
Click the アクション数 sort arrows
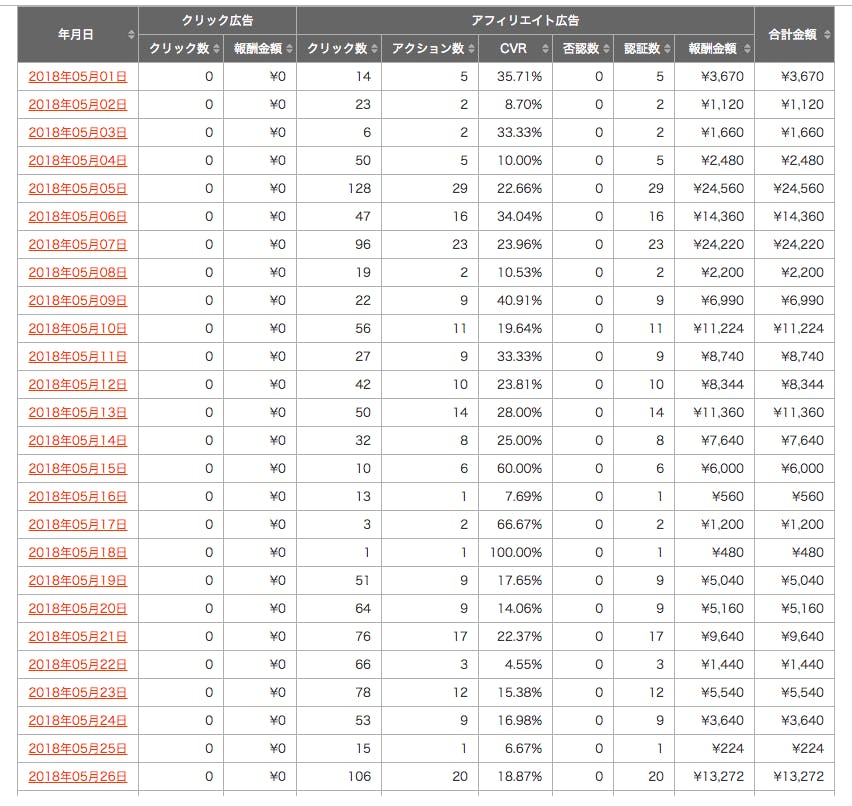pyautogui.click(x=472, y=49)
